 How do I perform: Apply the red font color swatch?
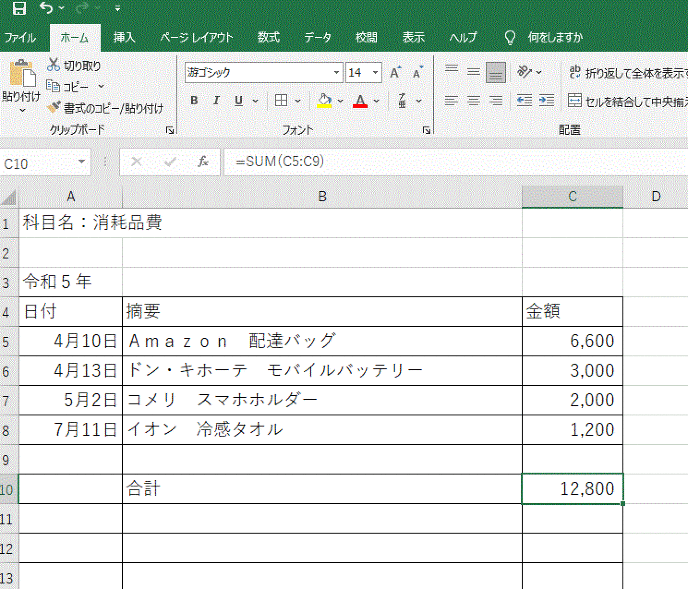pyautogui.click(x=361, y=101)
